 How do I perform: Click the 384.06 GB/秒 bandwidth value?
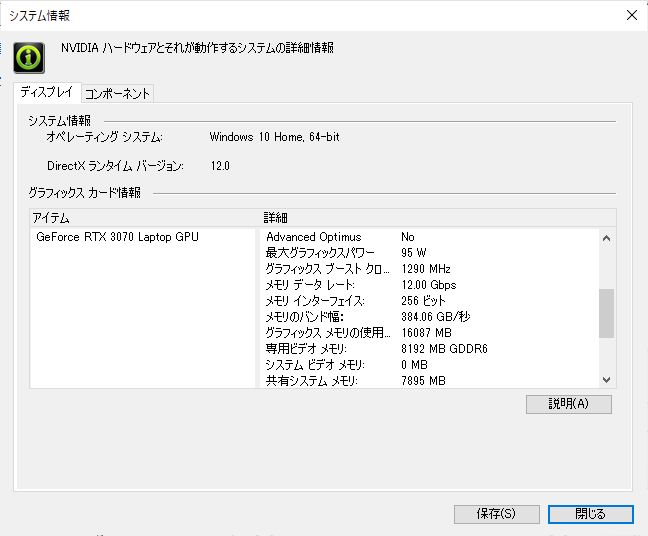click(436, 317)
